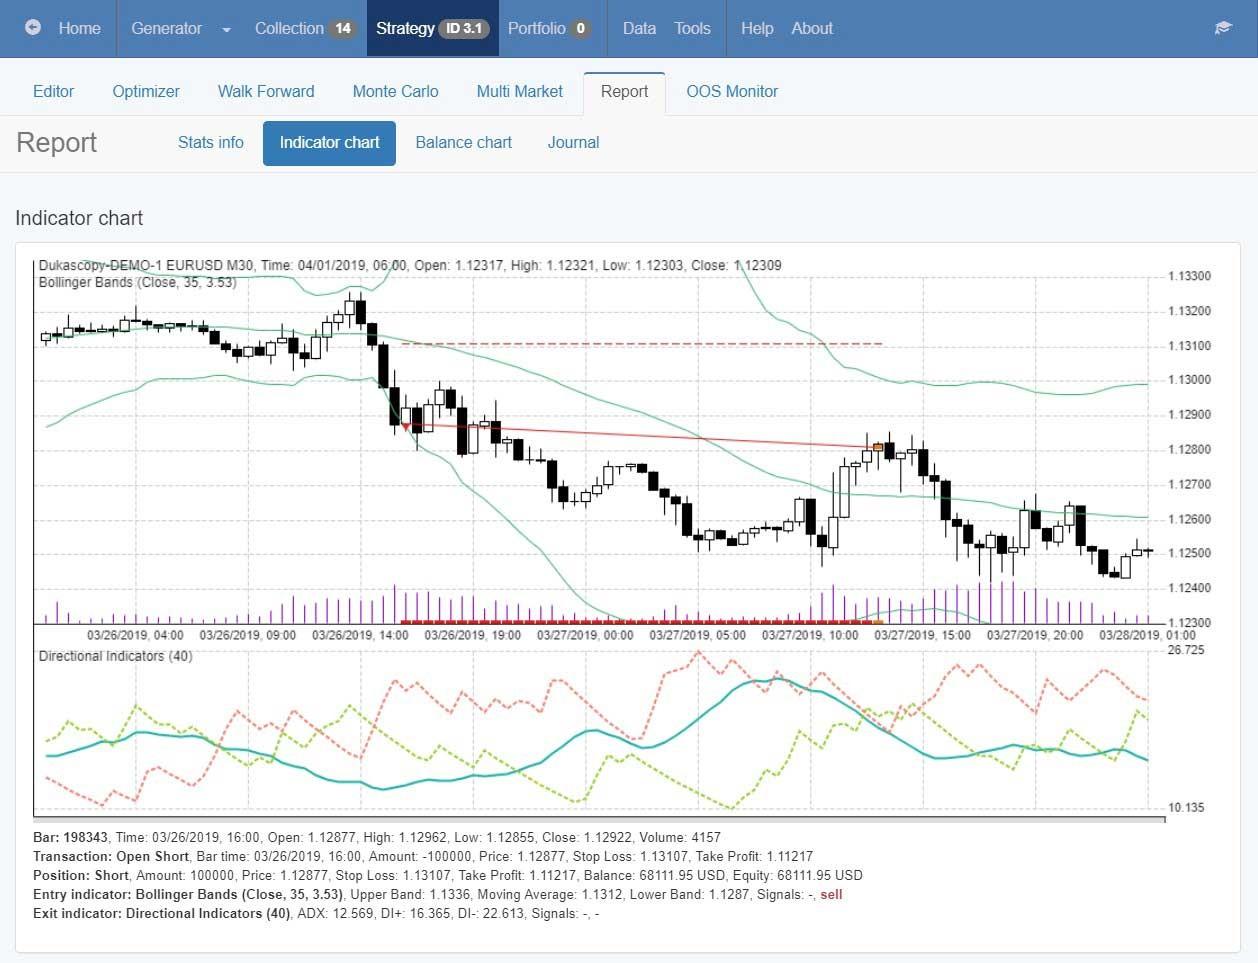The height and width of the screenshot is (963, 1258).
Task: View the Balance chart section
Action: (x=463, y=142)
